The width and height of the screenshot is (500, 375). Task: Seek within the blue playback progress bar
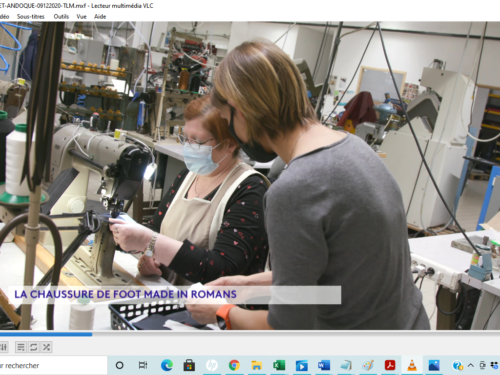[250, 334]
